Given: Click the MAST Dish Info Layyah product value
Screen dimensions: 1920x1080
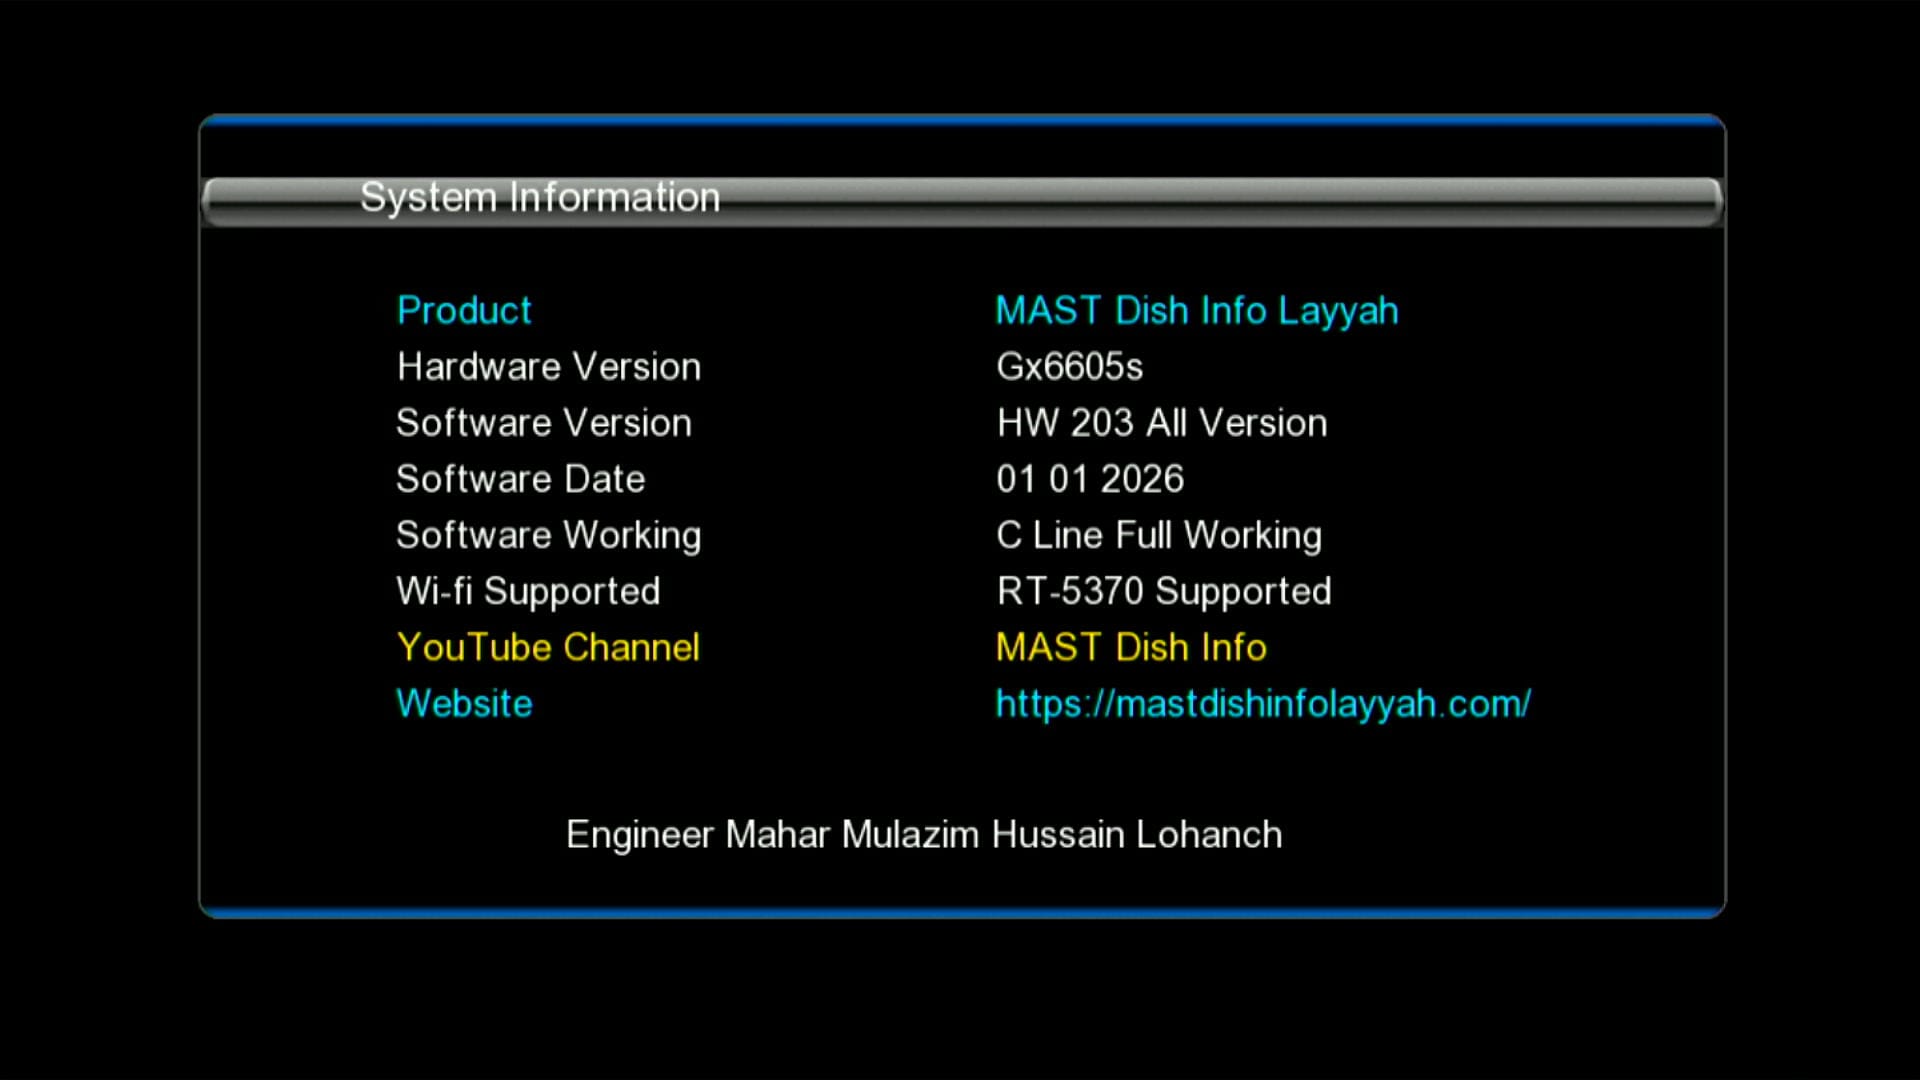Looking at the screenshot, I should click(1196, 310).
